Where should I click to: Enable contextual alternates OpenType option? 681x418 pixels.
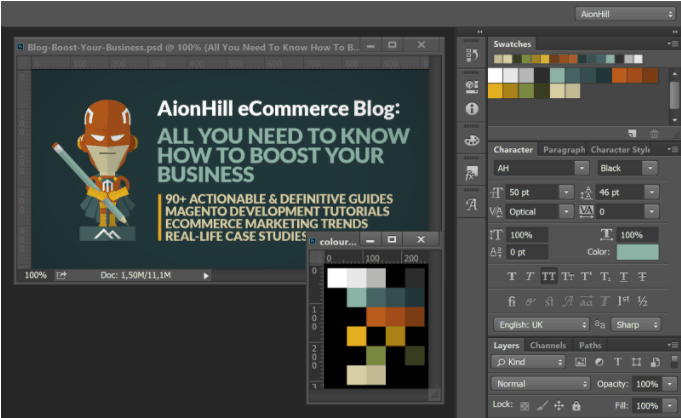click(x=530, y=301)
